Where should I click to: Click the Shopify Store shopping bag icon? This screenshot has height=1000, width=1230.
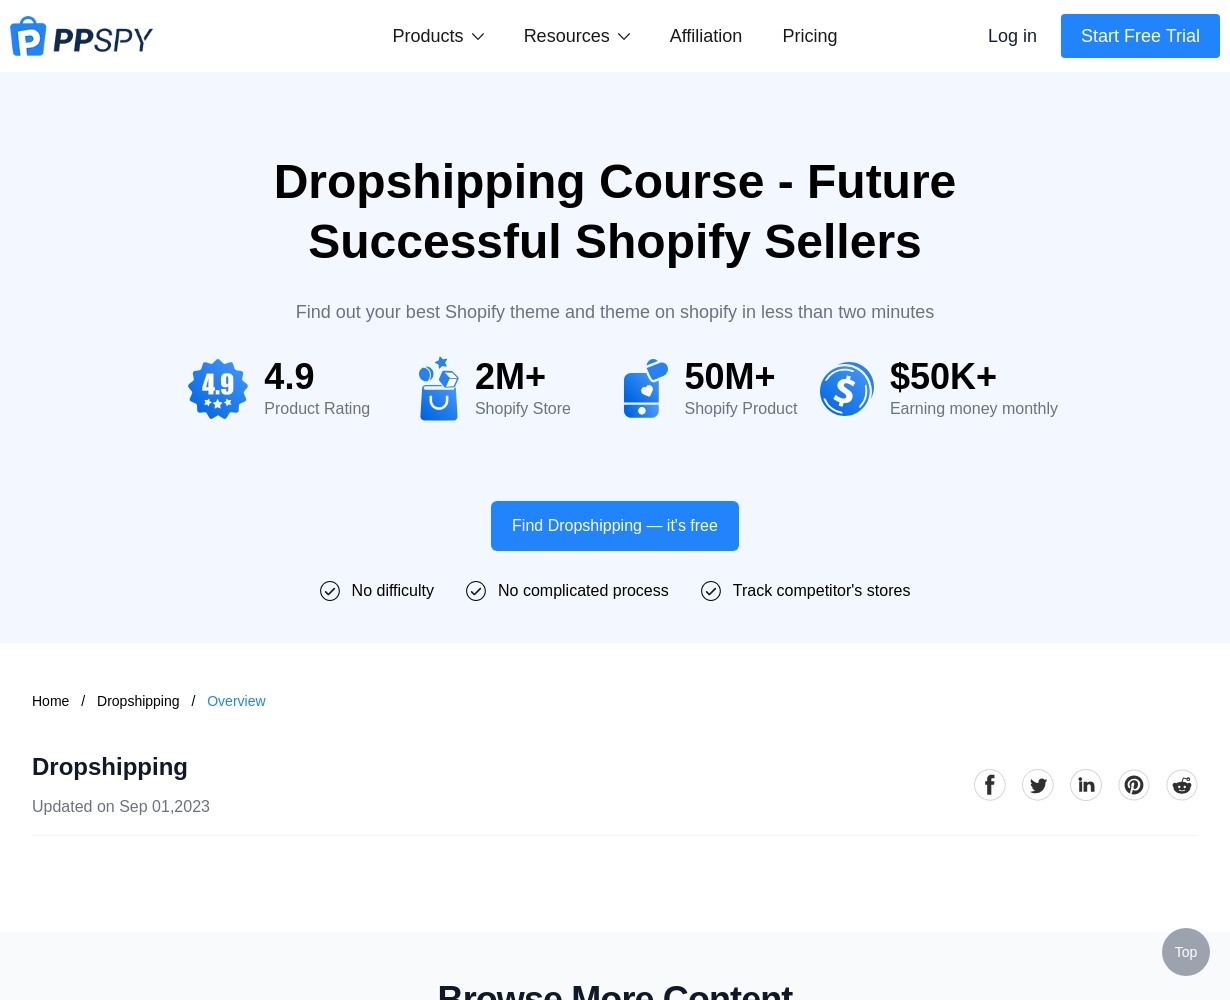(x=438, y=389)
